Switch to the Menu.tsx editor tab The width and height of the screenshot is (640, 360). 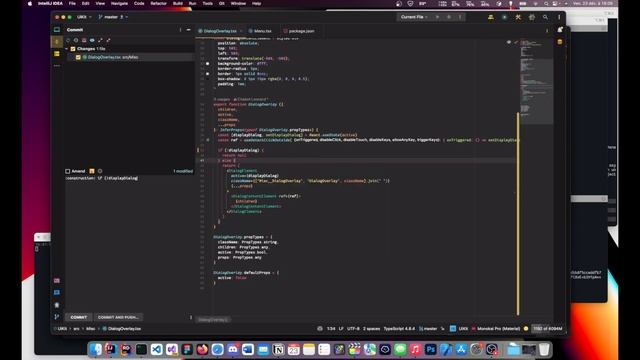click(260, 31)
